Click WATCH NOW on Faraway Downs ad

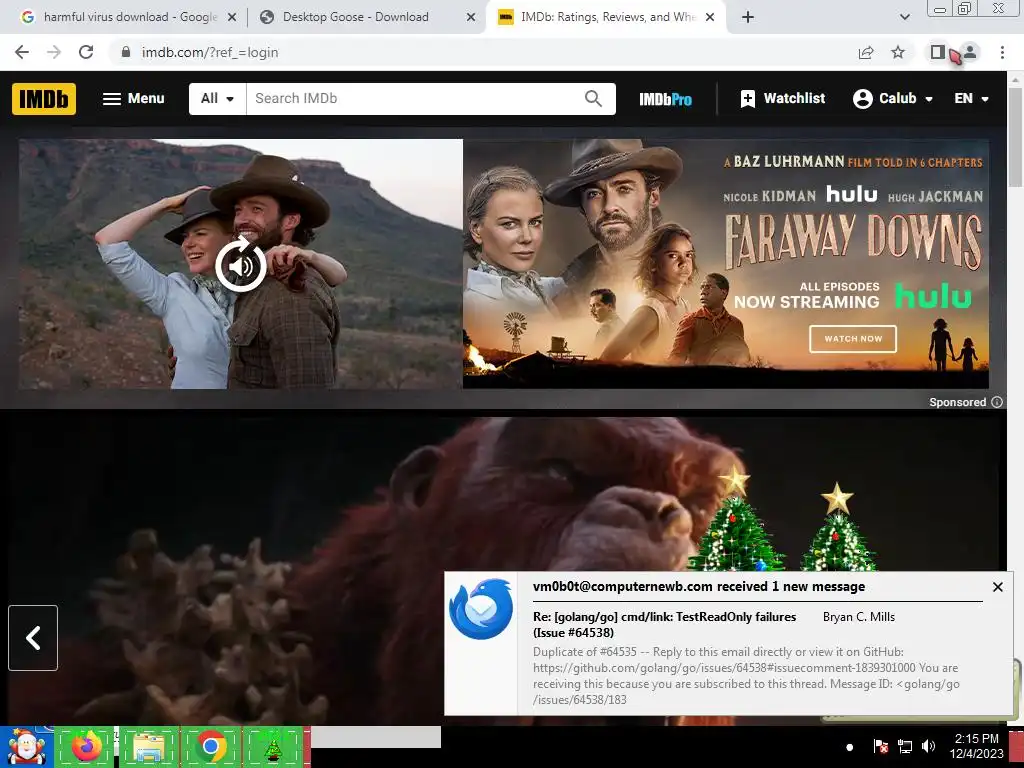pyautogui.click(x=852, y=339)
